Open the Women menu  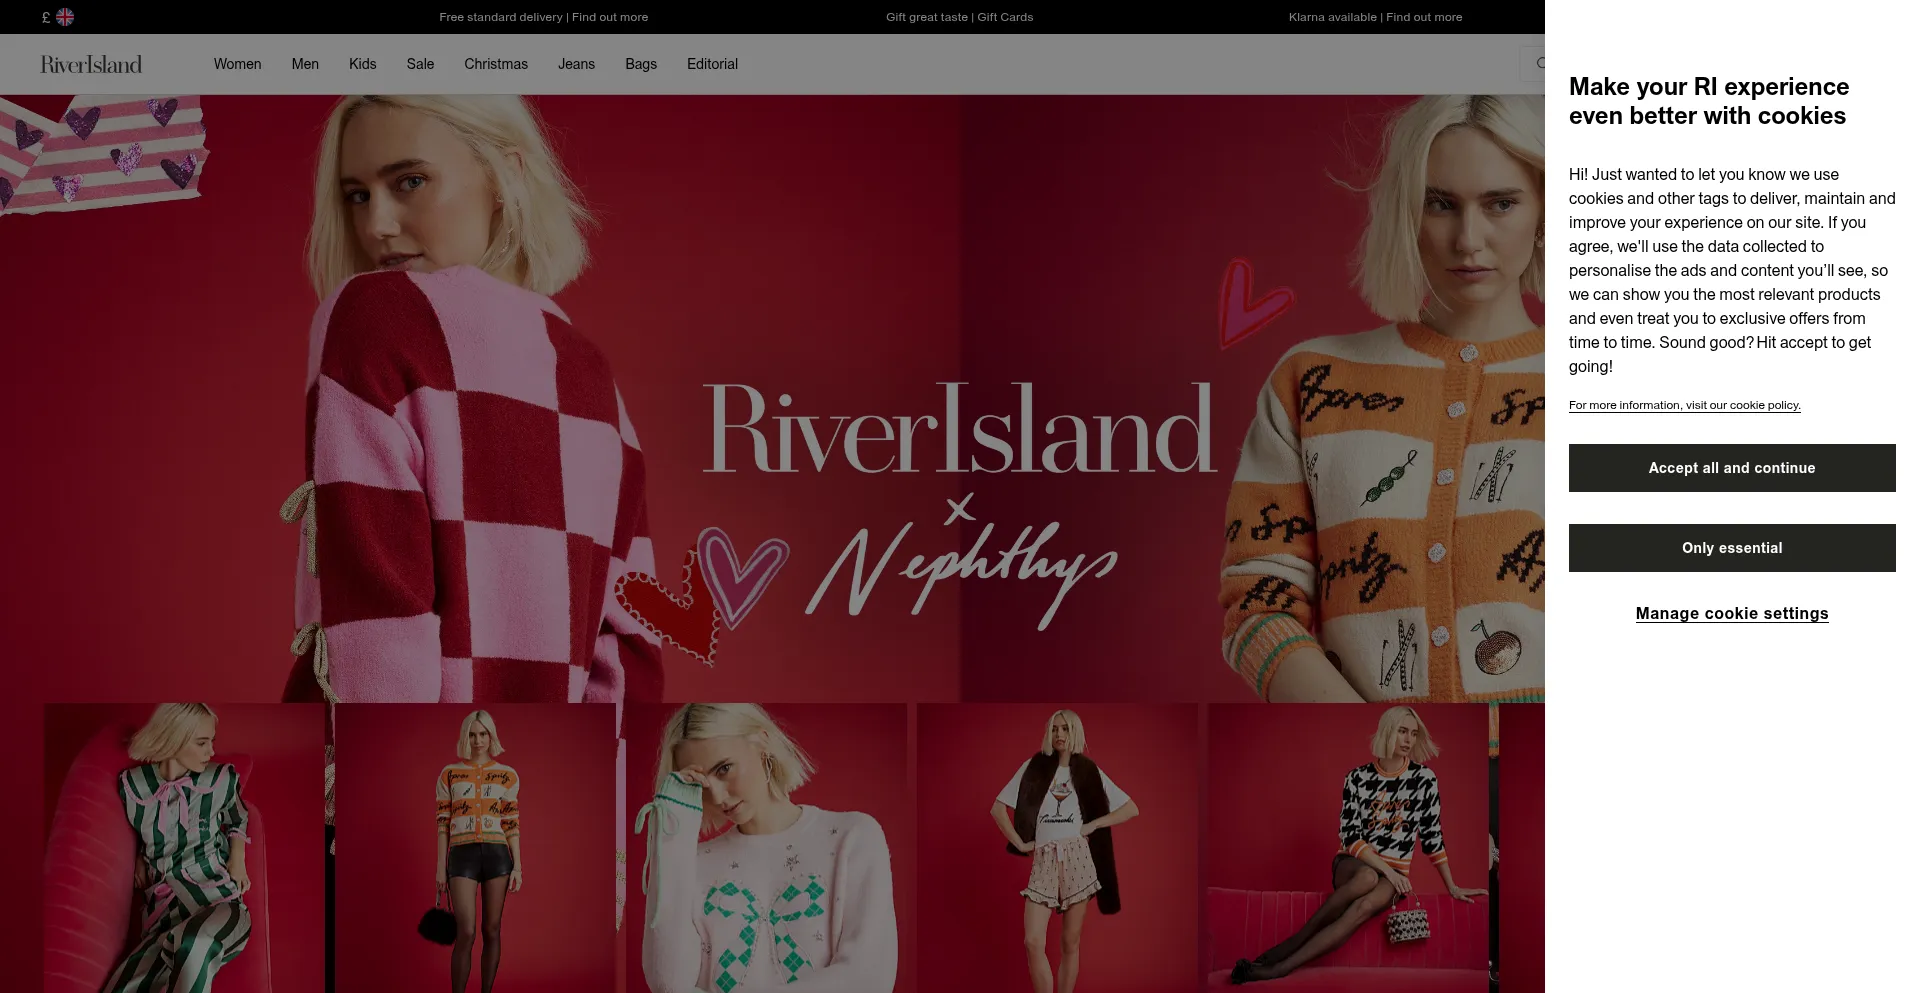[x=237, y=64]
